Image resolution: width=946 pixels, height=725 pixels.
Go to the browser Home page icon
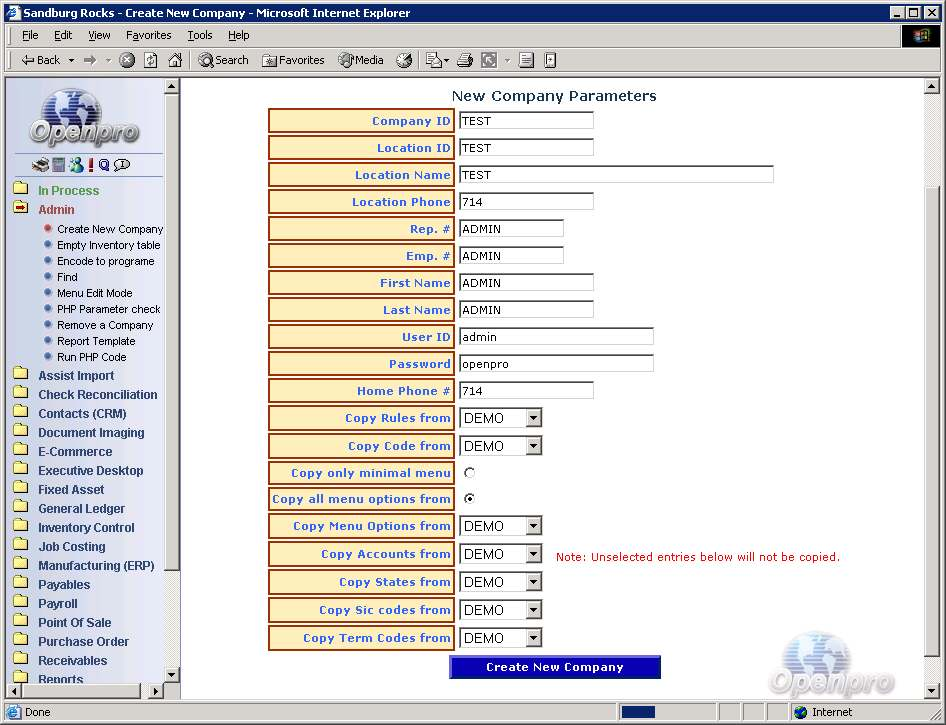point(175,60)
